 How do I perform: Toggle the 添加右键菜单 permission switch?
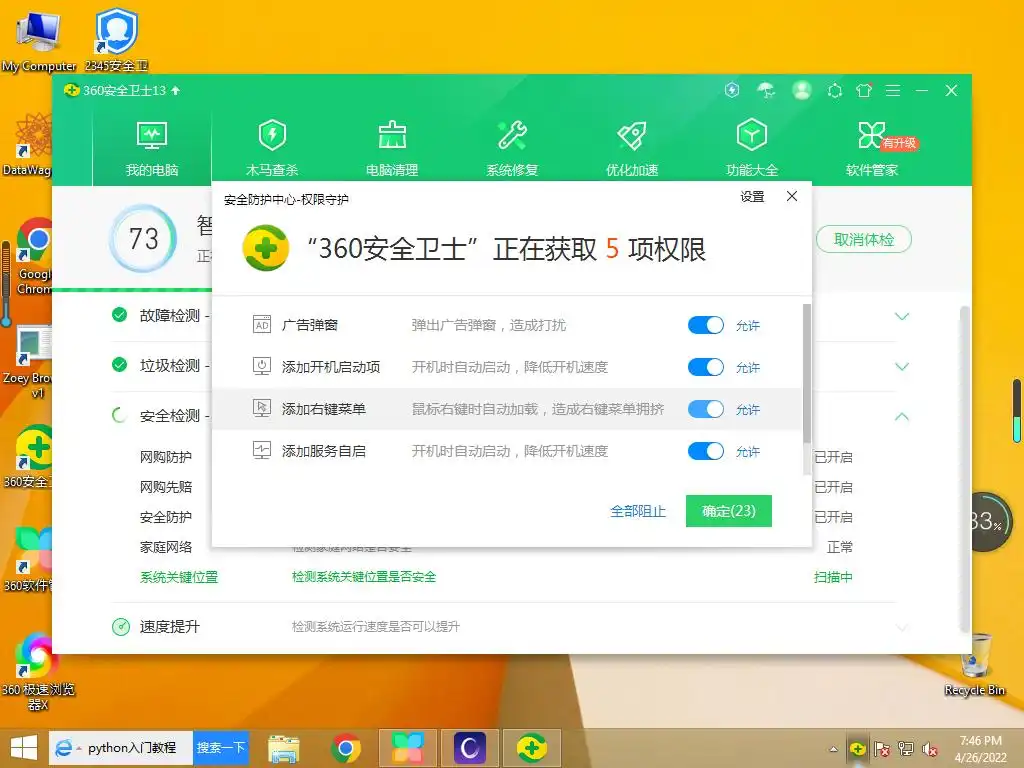coord(706,409)
